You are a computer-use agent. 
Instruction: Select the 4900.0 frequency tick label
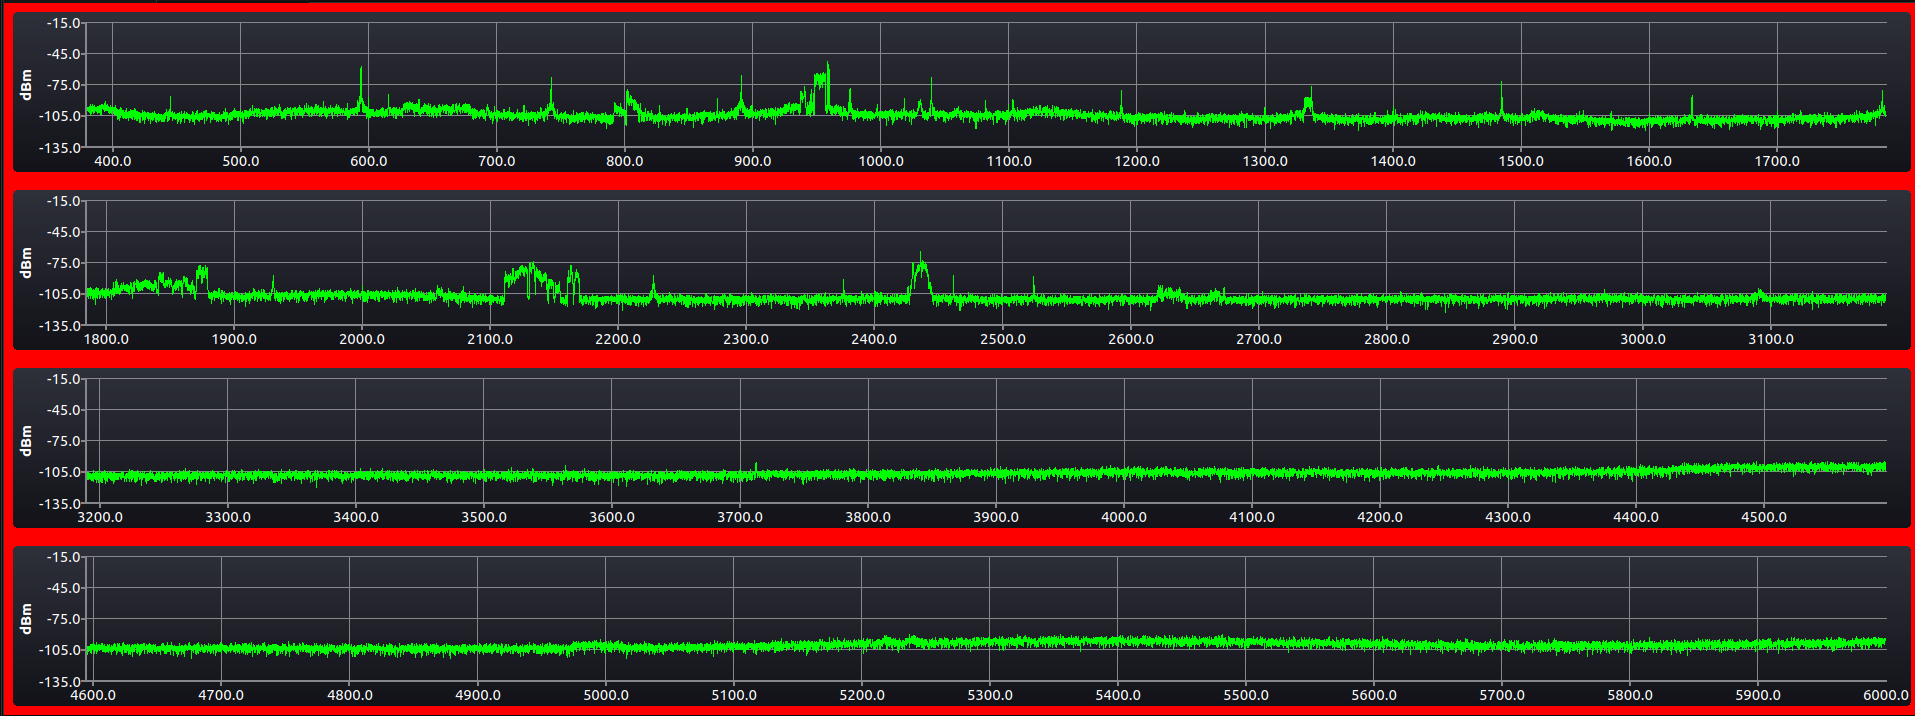pyautogui.click(x=478, y=695)
